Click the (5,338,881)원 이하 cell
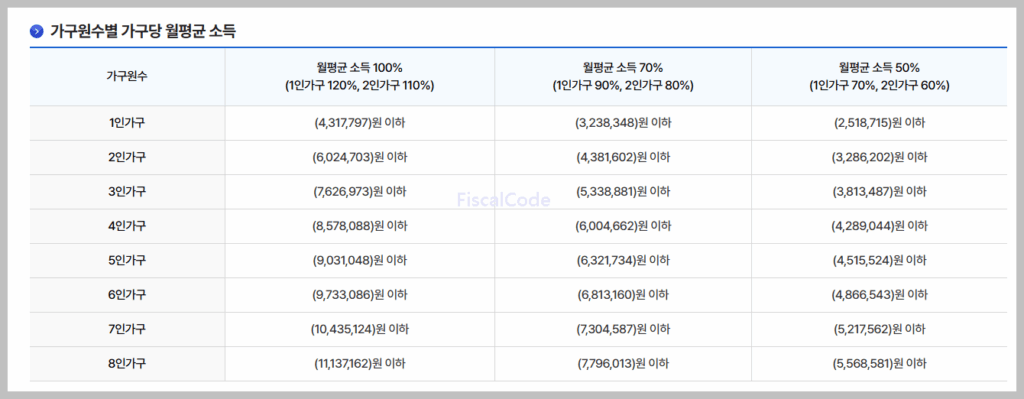 point(623,192)
